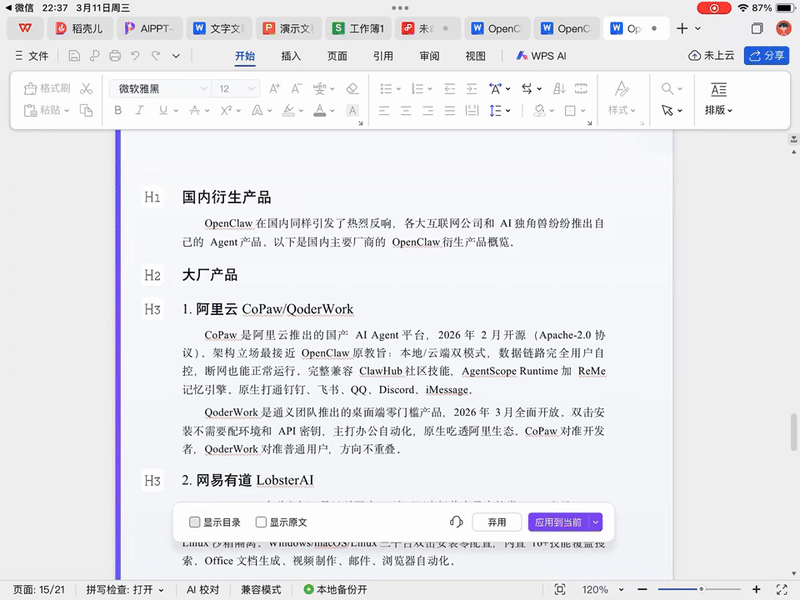Decrease font size with A- icon
The image size is (800, 600).
point(296,89)
